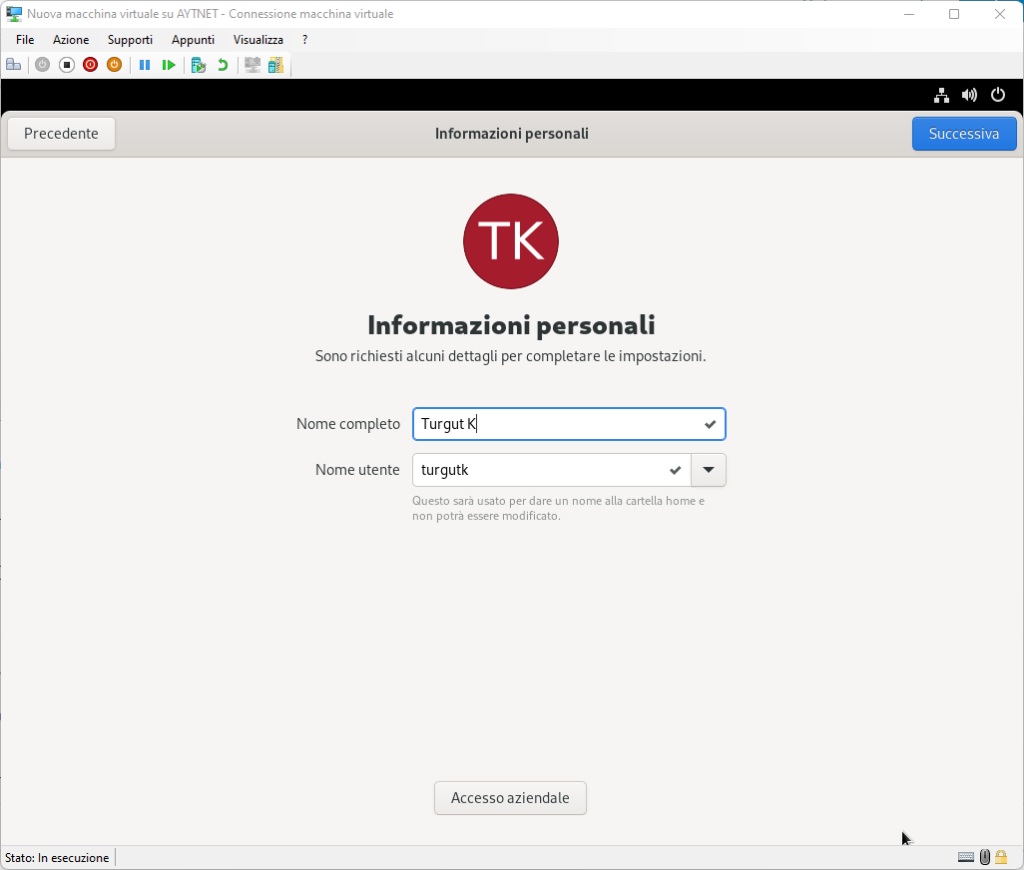Click the volume speaker icon in top bar
This screenshot has width=1024, height=870.
pos(969,95)
